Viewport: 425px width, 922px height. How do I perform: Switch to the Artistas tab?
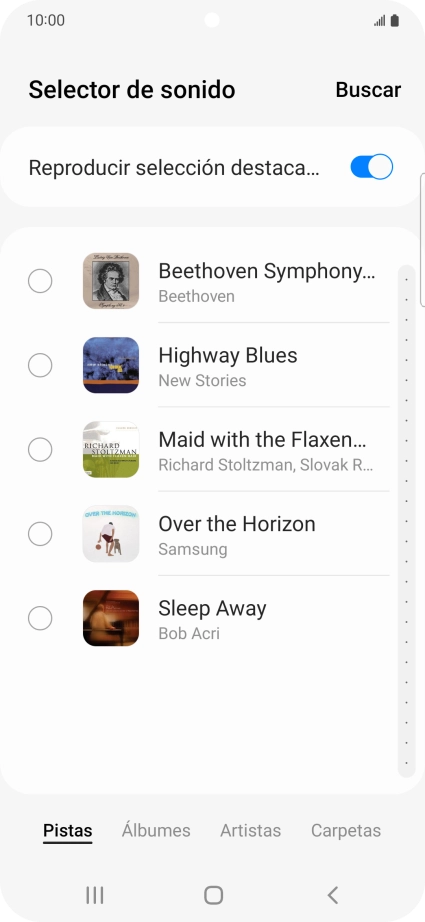tap(250, 830)
